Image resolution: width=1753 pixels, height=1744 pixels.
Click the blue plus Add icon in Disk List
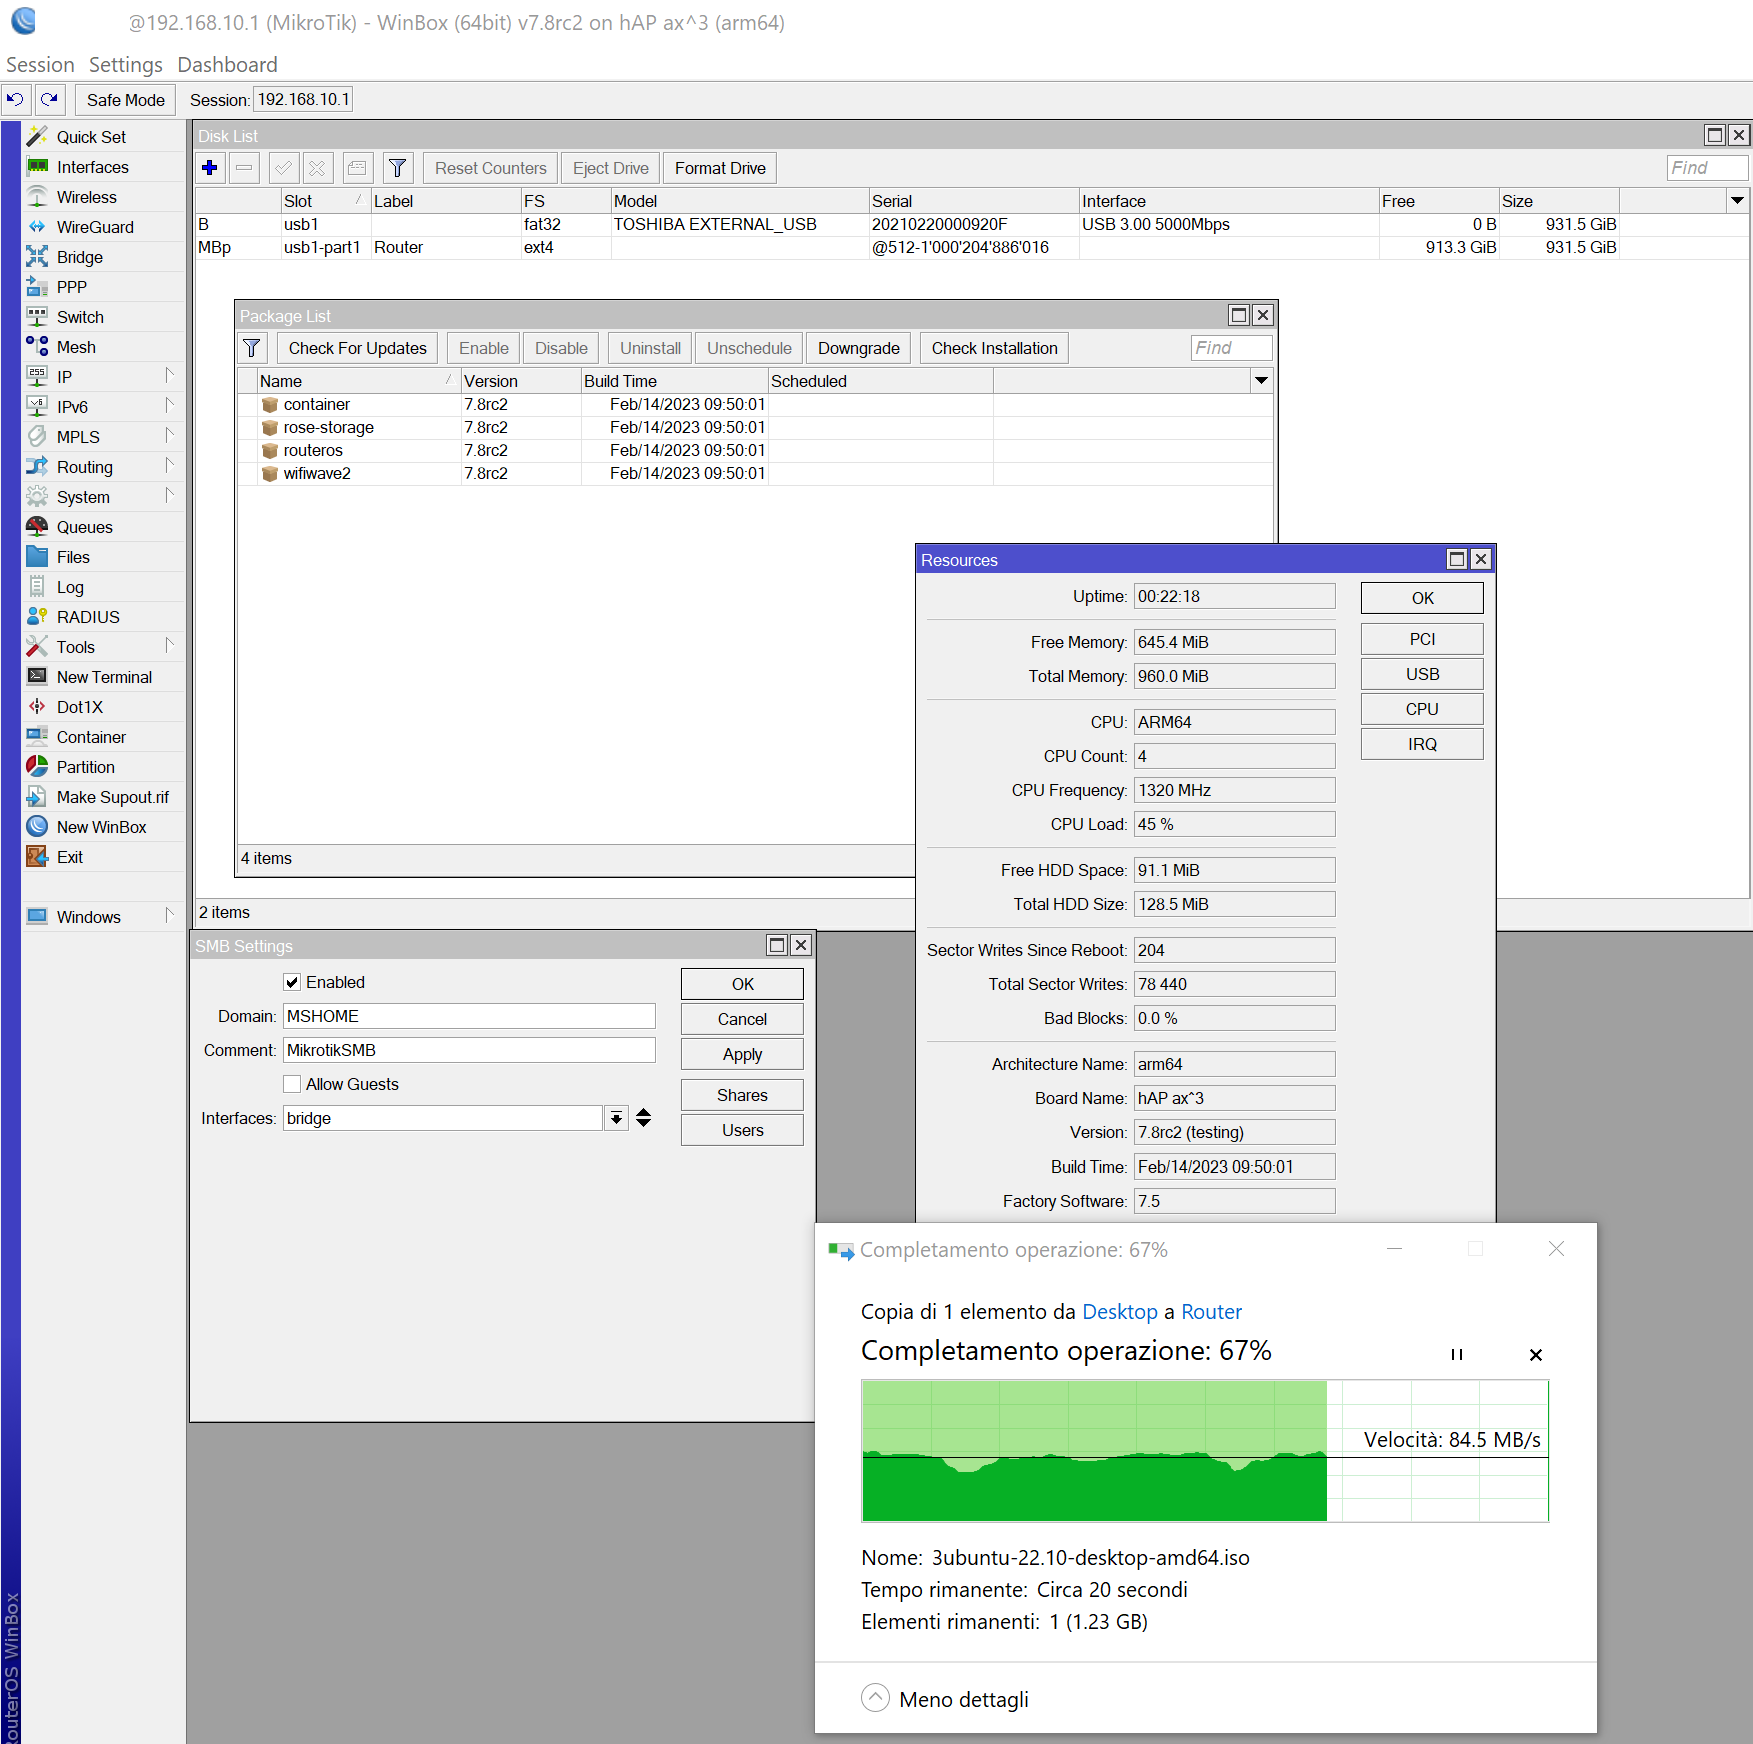coord(210,168)
